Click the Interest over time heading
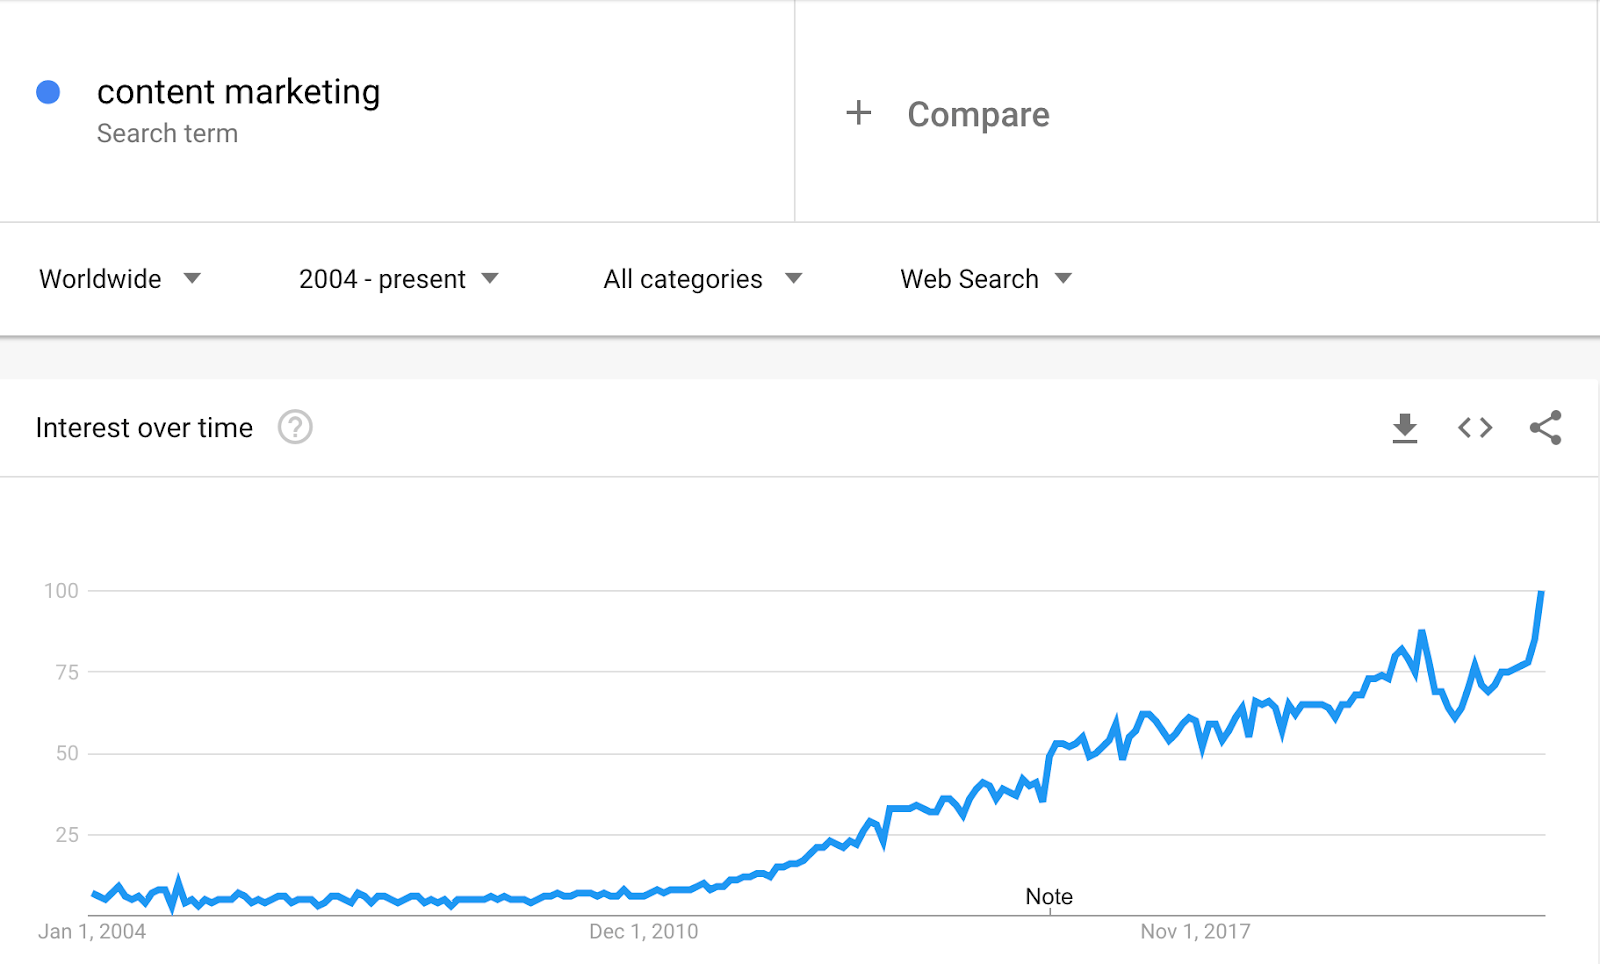 [144, 427]
